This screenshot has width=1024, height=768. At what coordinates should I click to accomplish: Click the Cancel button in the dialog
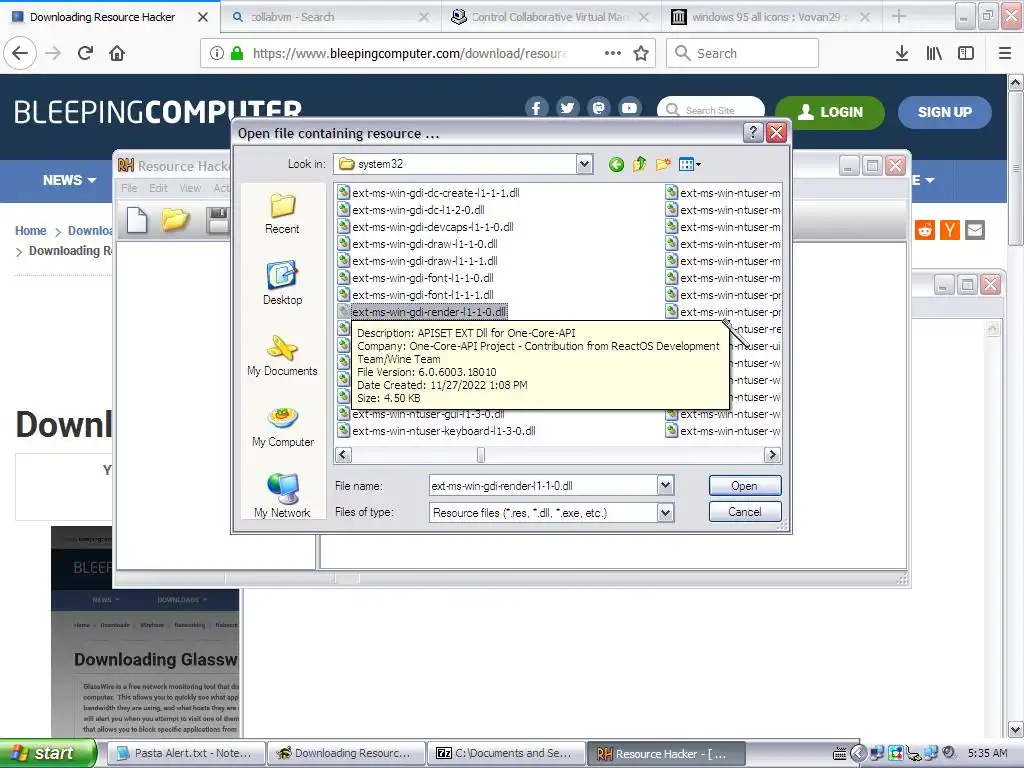(744, 512)
